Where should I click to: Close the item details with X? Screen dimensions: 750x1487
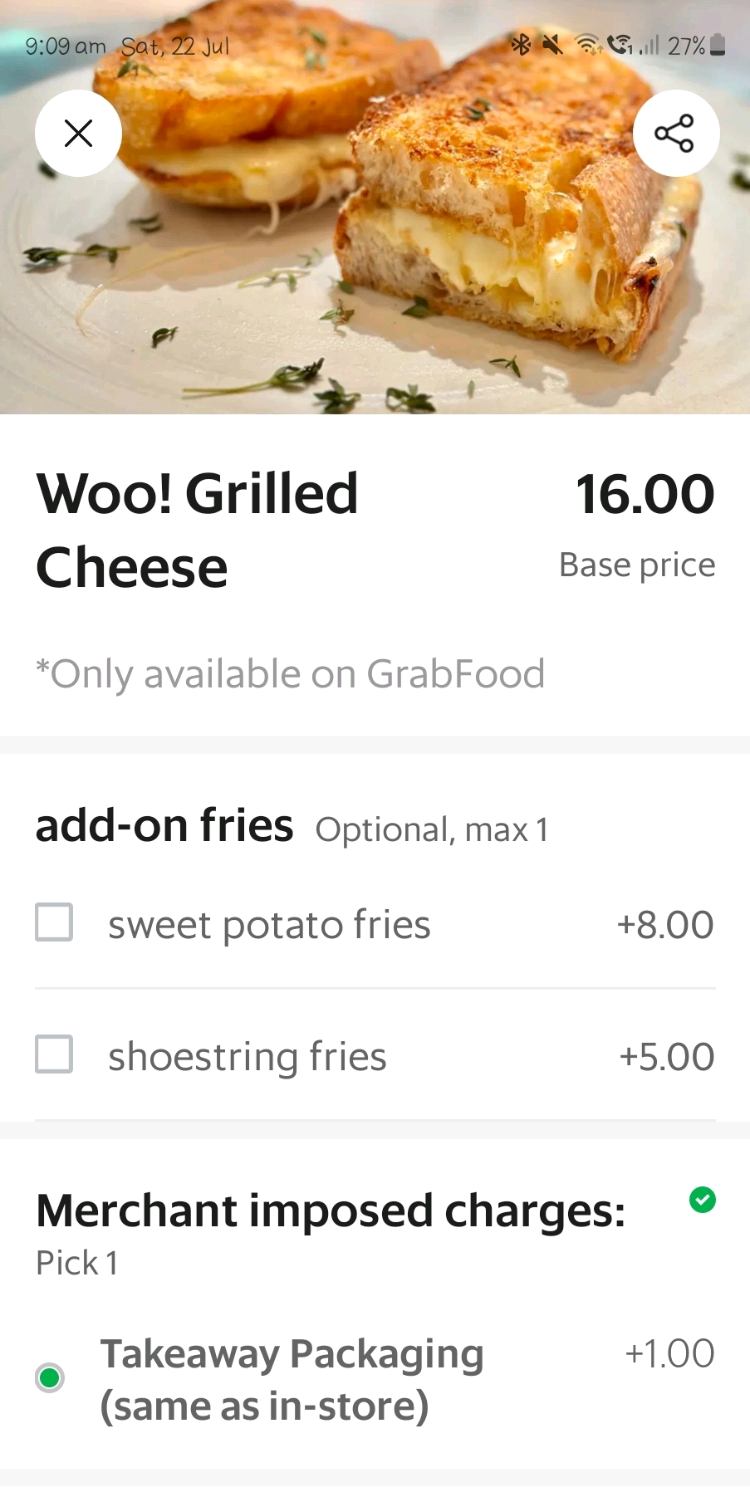78,134
